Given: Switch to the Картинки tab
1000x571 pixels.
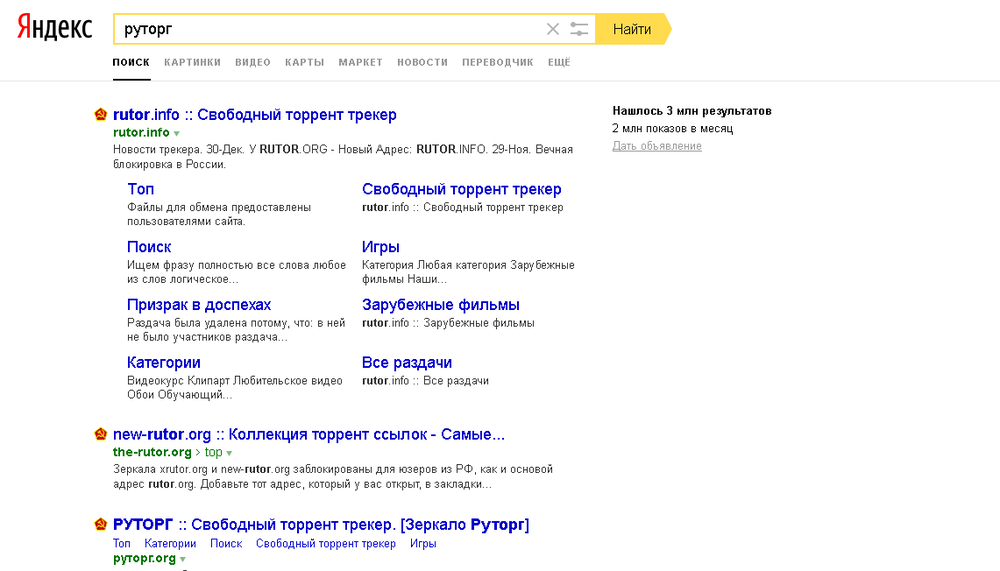Looking at the screenshot, I should (x=192, y=62).
